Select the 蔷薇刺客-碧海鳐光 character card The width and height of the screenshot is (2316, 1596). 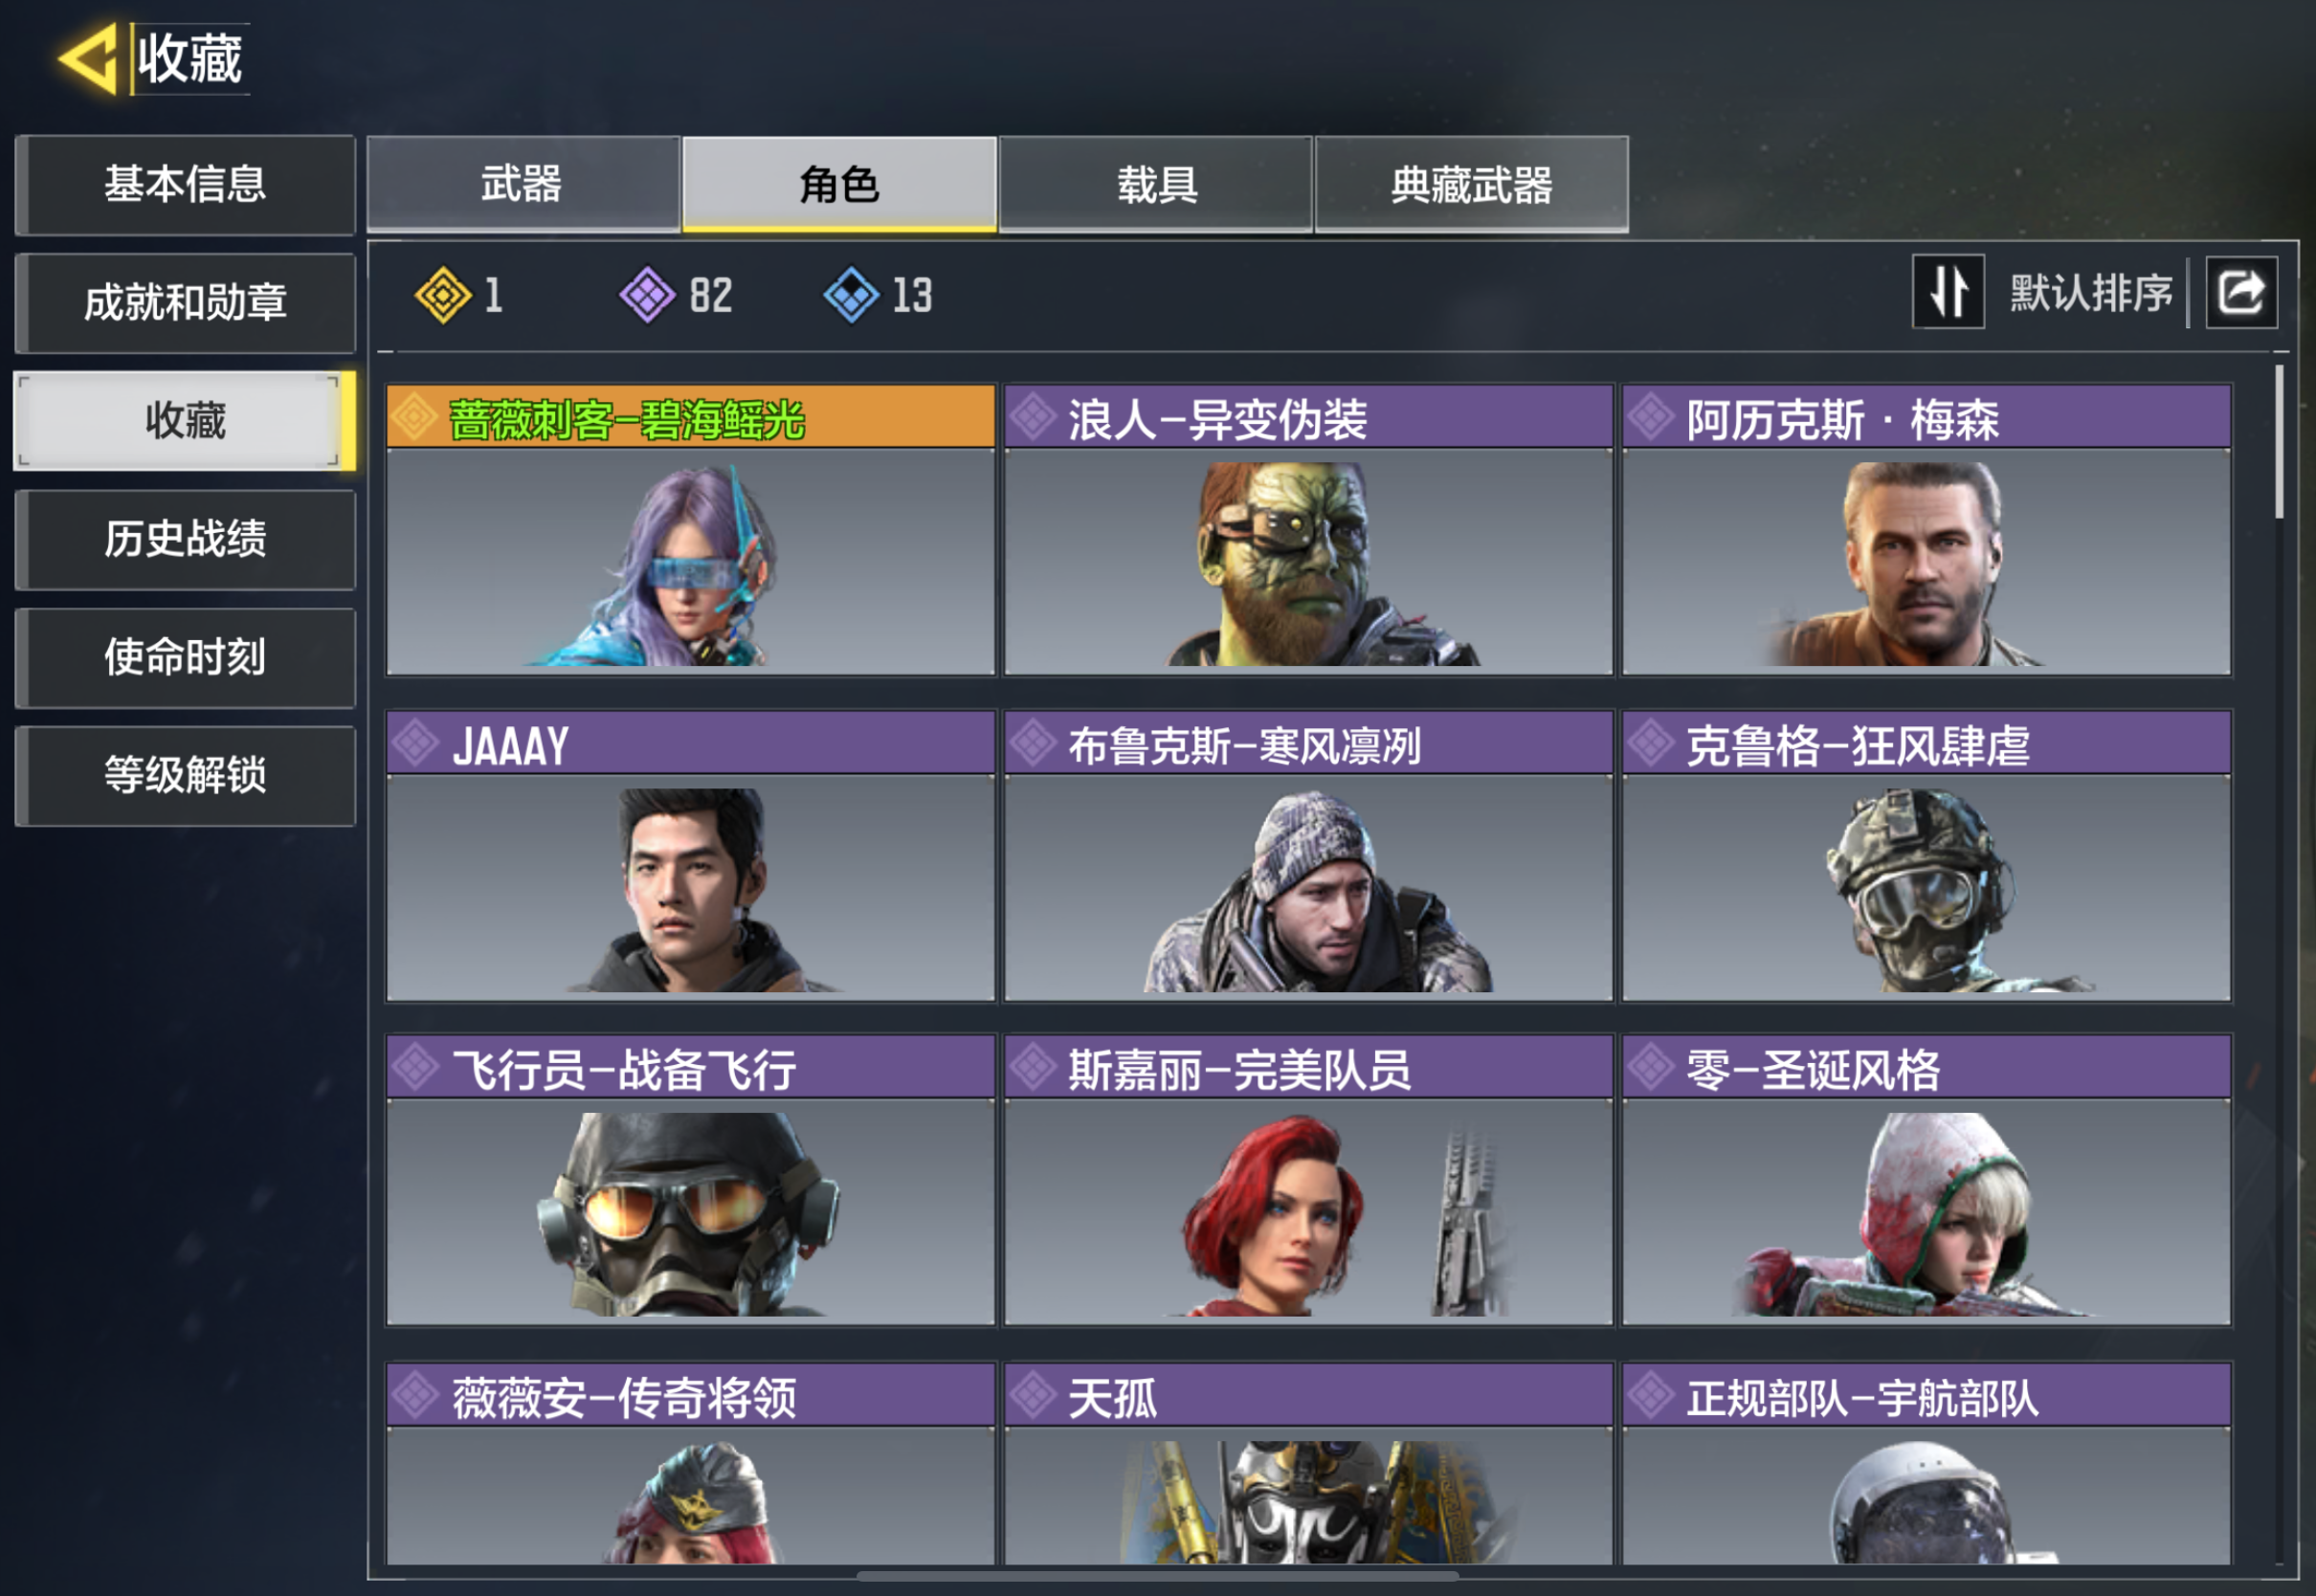tap(690, 530)
